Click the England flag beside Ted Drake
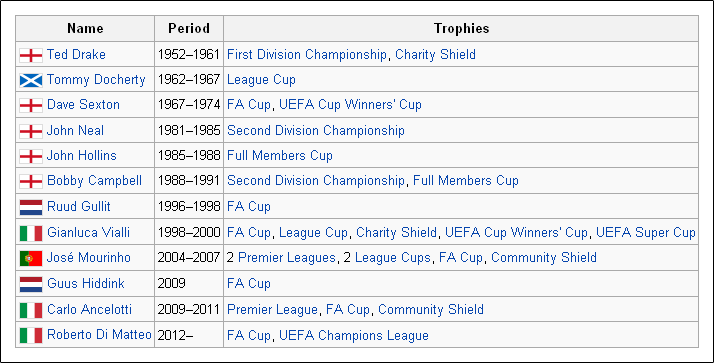This screenshot has height=363, width=714. pyautogui.click(x=31, y=55)
